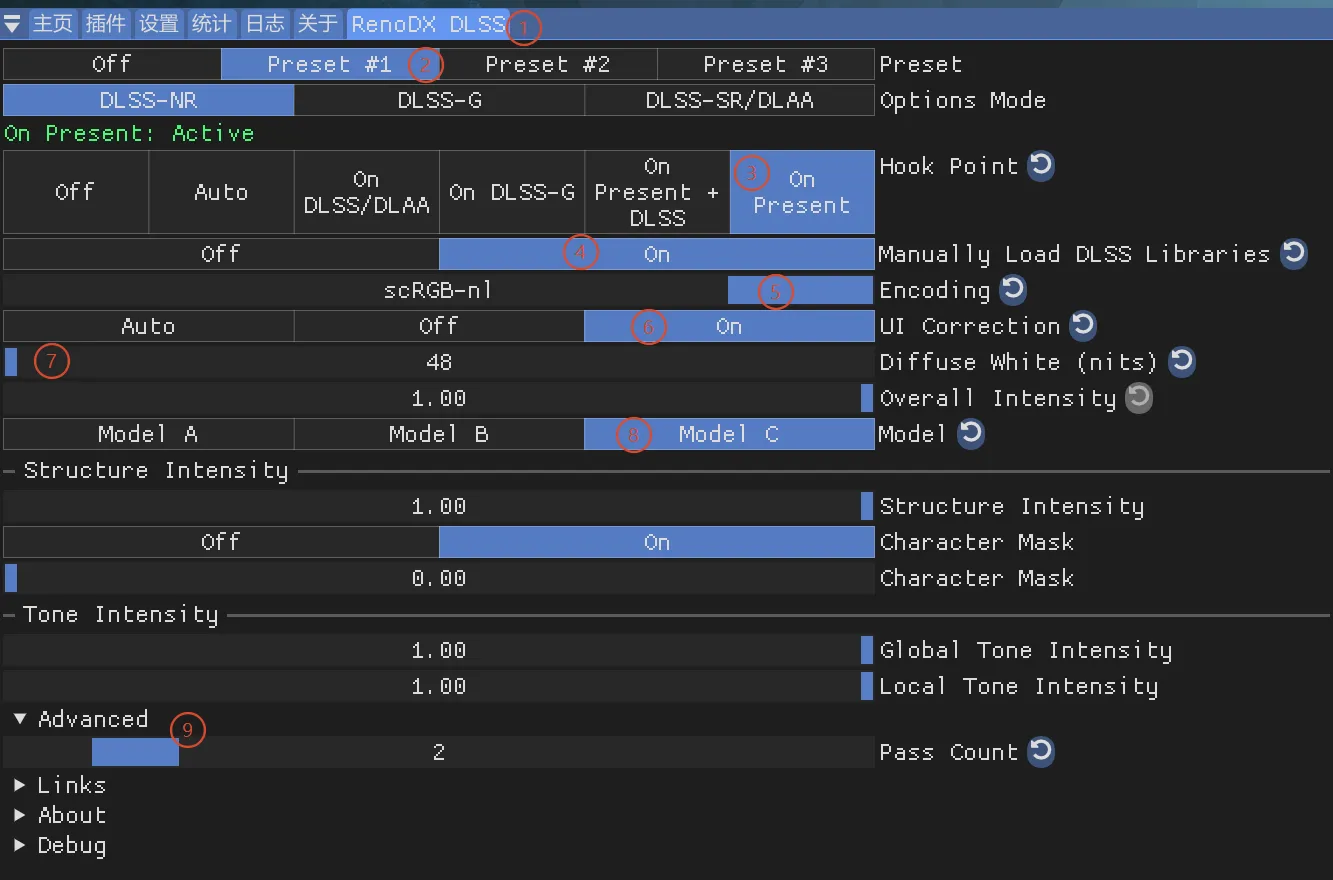The image size is (1333, 880).
Task: Reset the UI Correction setting
Action: [x=1083, y=326]
